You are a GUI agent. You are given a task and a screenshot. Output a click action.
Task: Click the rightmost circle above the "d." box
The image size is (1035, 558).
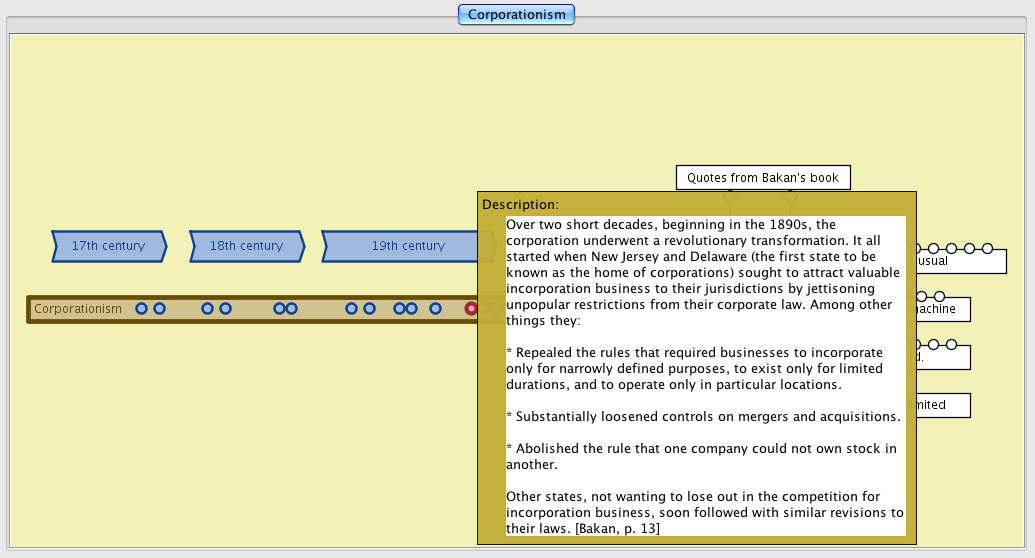pyautogui.click(x=951, y=345)
